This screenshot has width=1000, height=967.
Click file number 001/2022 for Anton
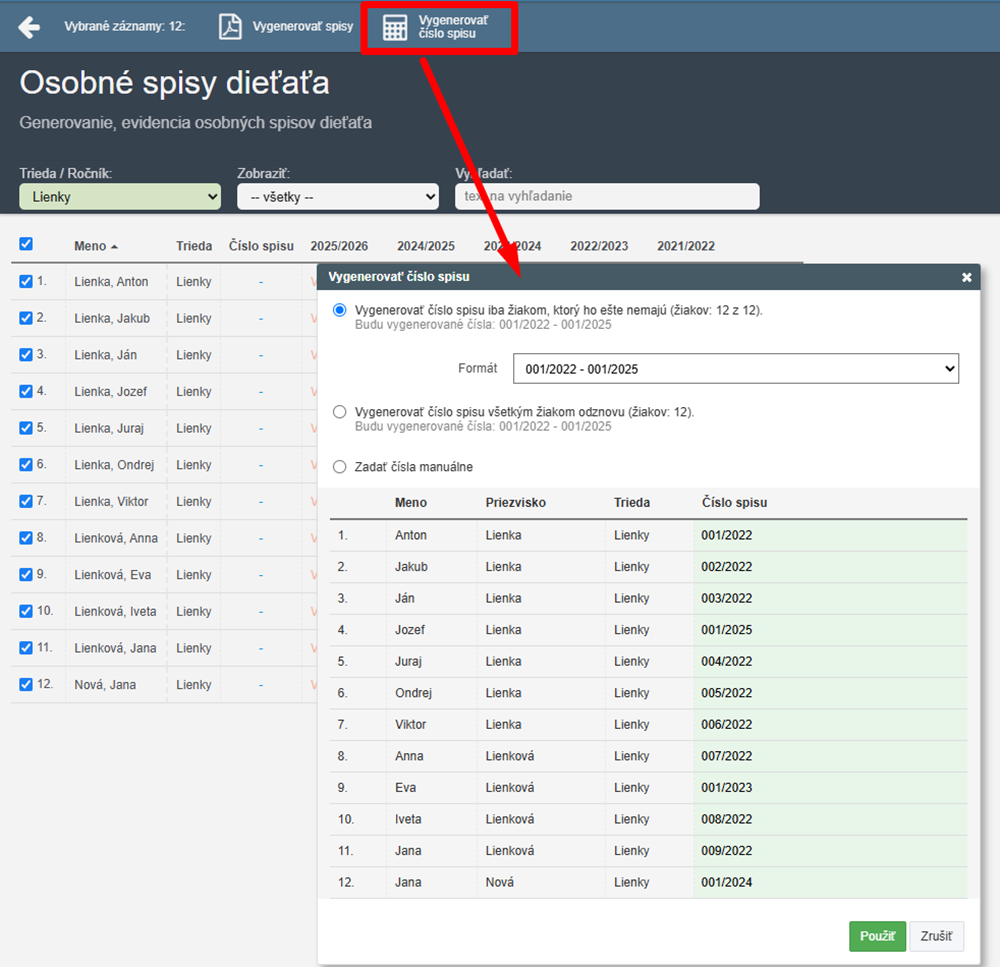[726, 535]
